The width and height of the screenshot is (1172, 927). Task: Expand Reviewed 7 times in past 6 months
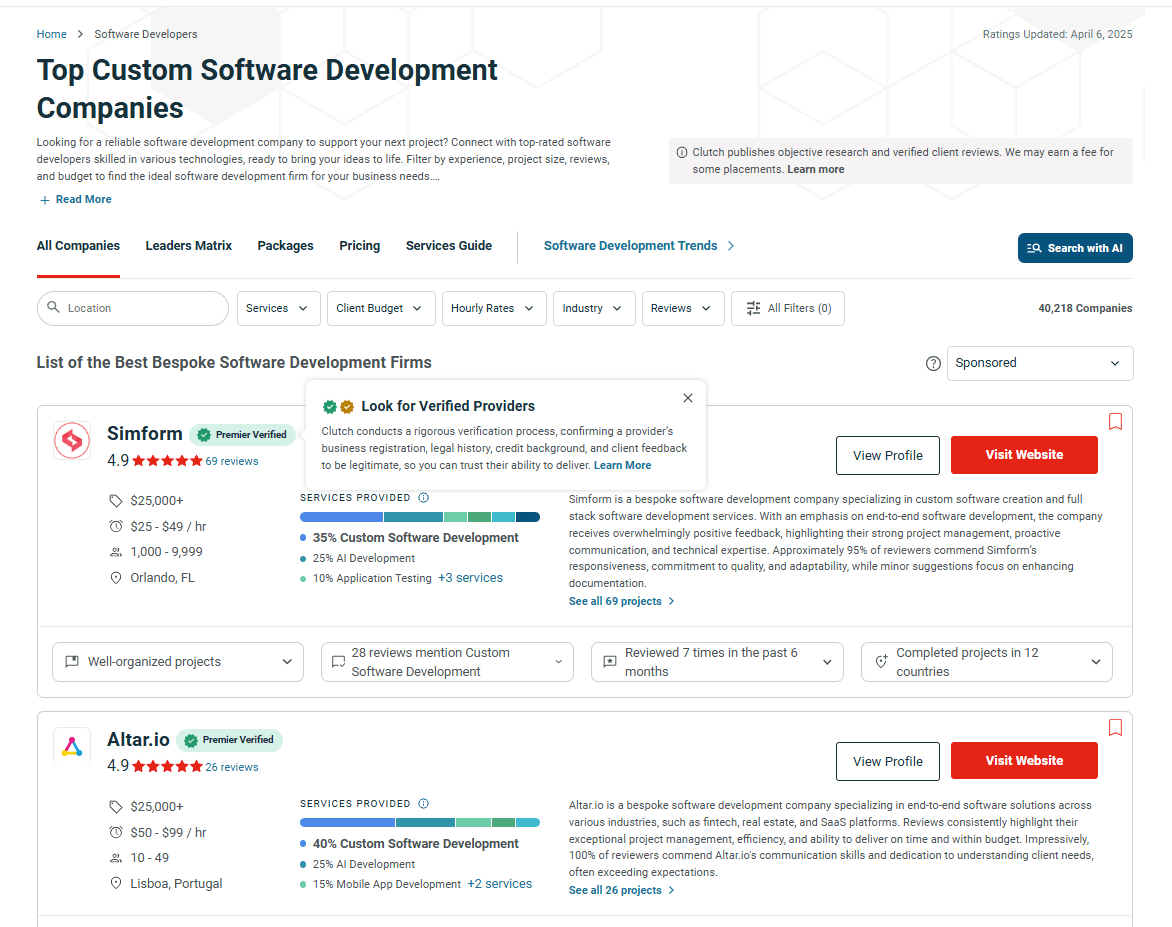click(717, 662)
